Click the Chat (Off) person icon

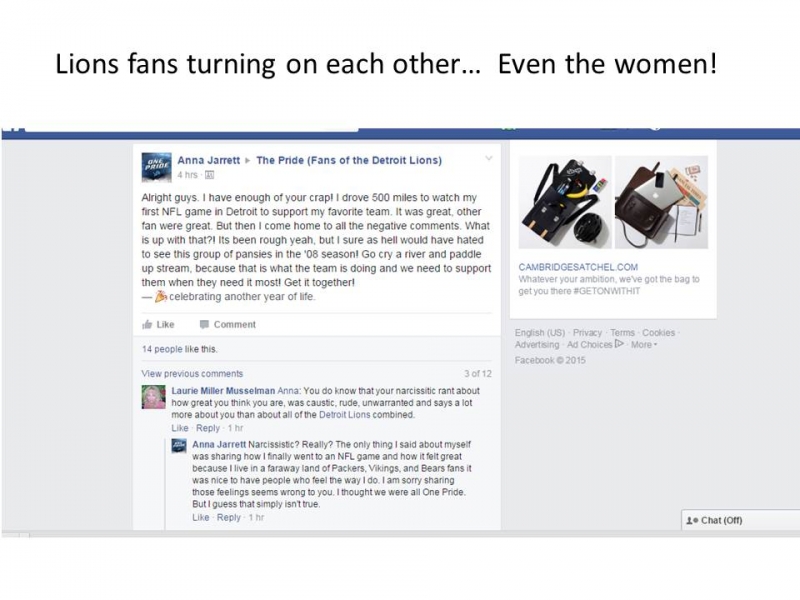tap(691, 520)
